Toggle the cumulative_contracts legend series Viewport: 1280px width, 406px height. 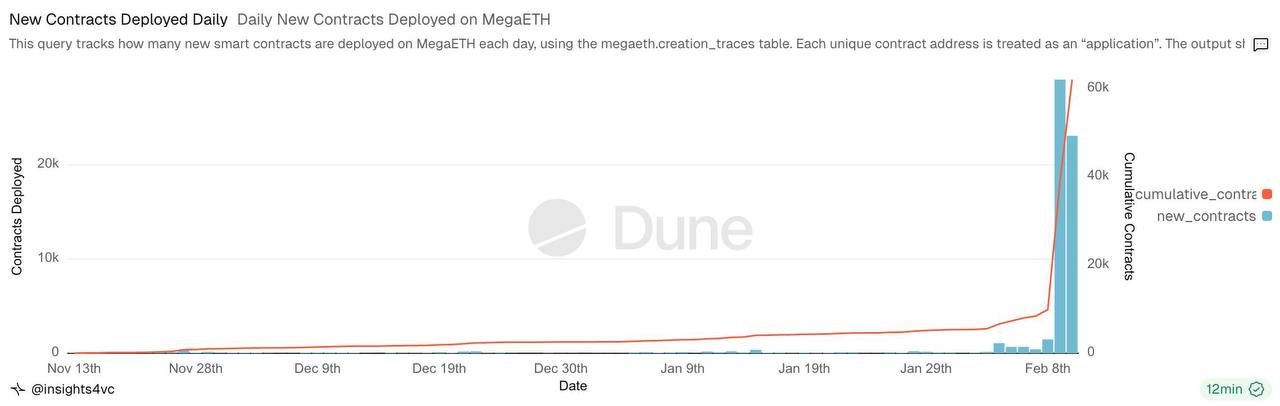click(x=1196, y=194)
